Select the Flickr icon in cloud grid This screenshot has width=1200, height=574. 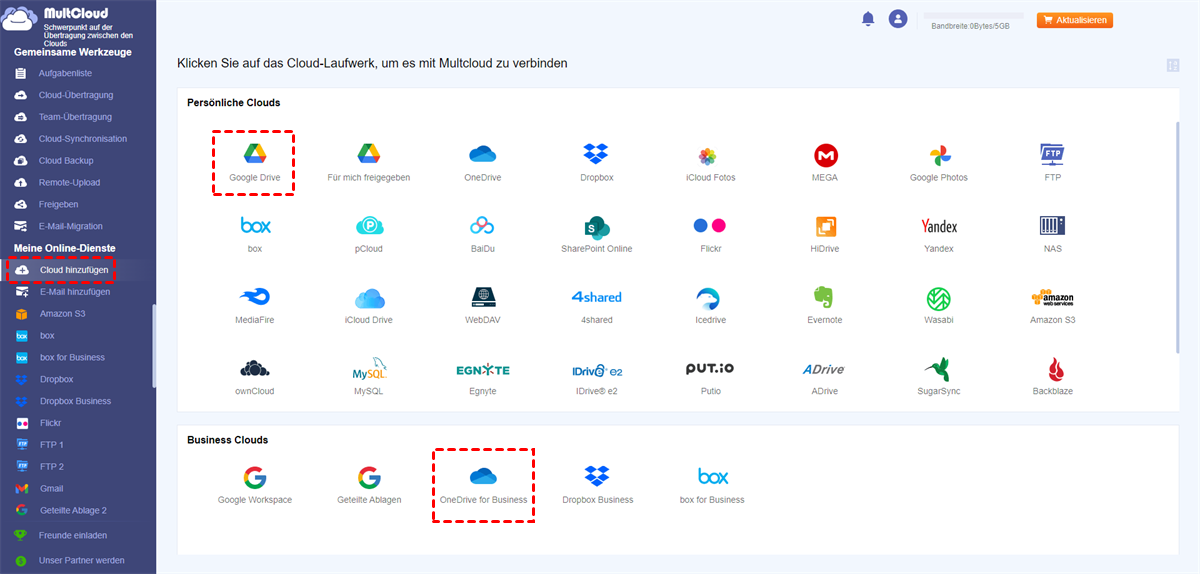[710, 226]
